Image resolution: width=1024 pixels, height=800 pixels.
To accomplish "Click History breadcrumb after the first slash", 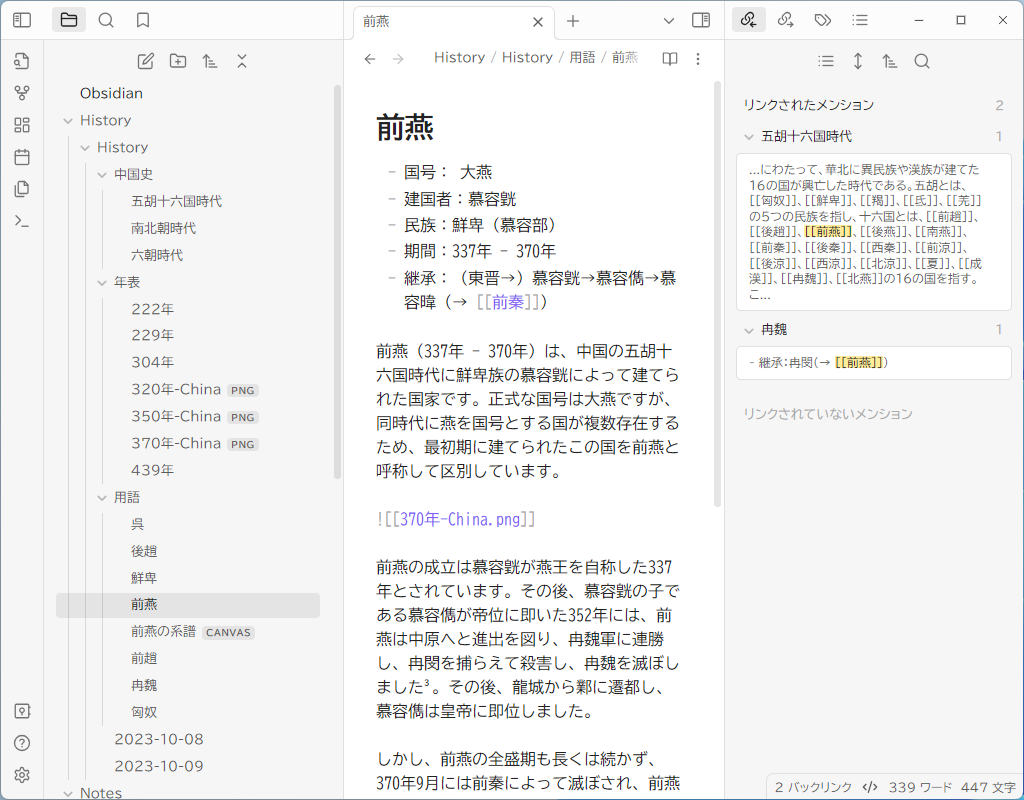I will coord(527,57).
